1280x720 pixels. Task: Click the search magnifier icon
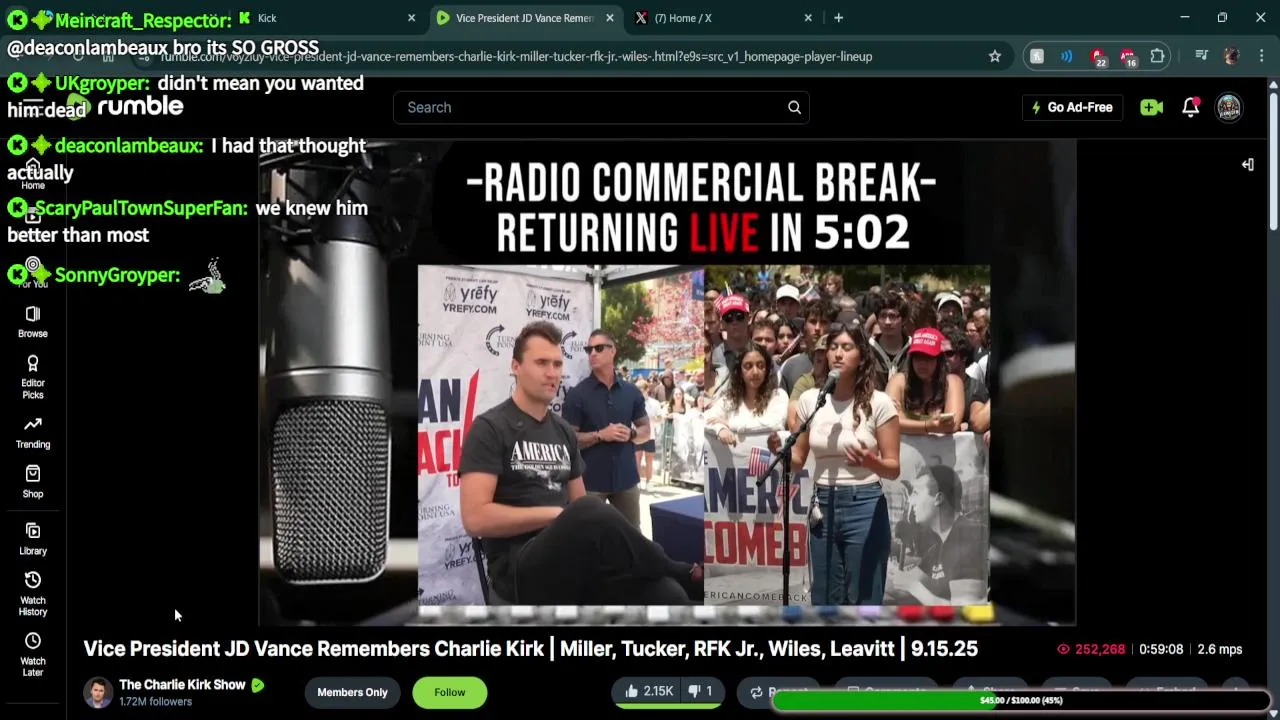(x=794, y=107)
